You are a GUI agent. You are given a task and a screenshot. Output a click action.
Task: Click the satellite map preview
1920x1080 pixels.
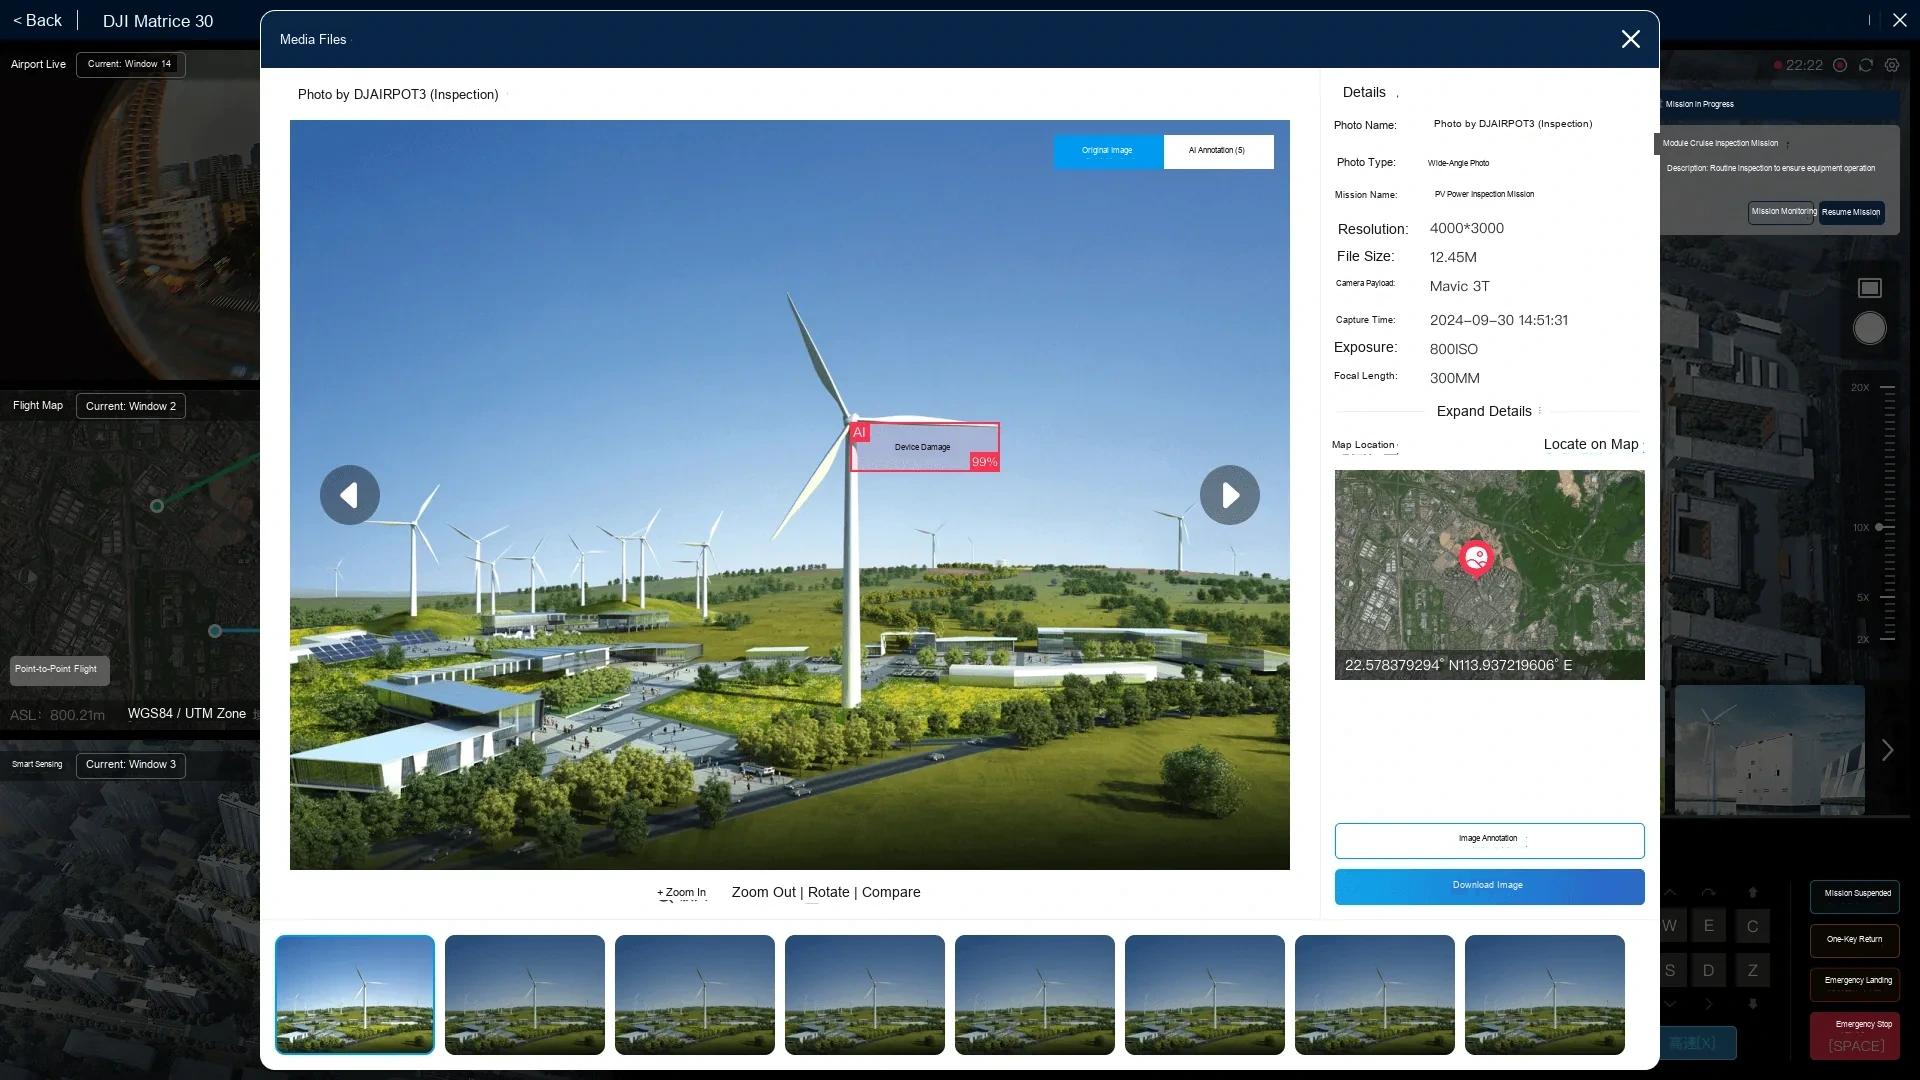(x=1489, y=575)
